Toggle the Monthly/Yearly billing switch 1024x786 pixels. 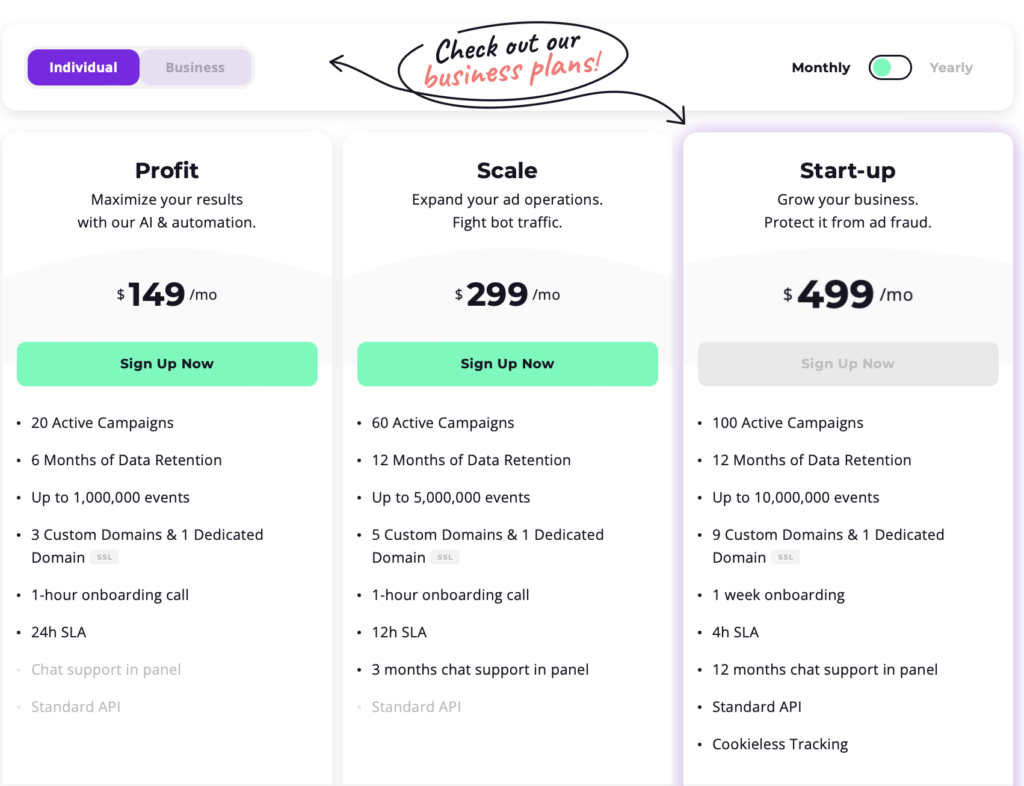(889, 67)
